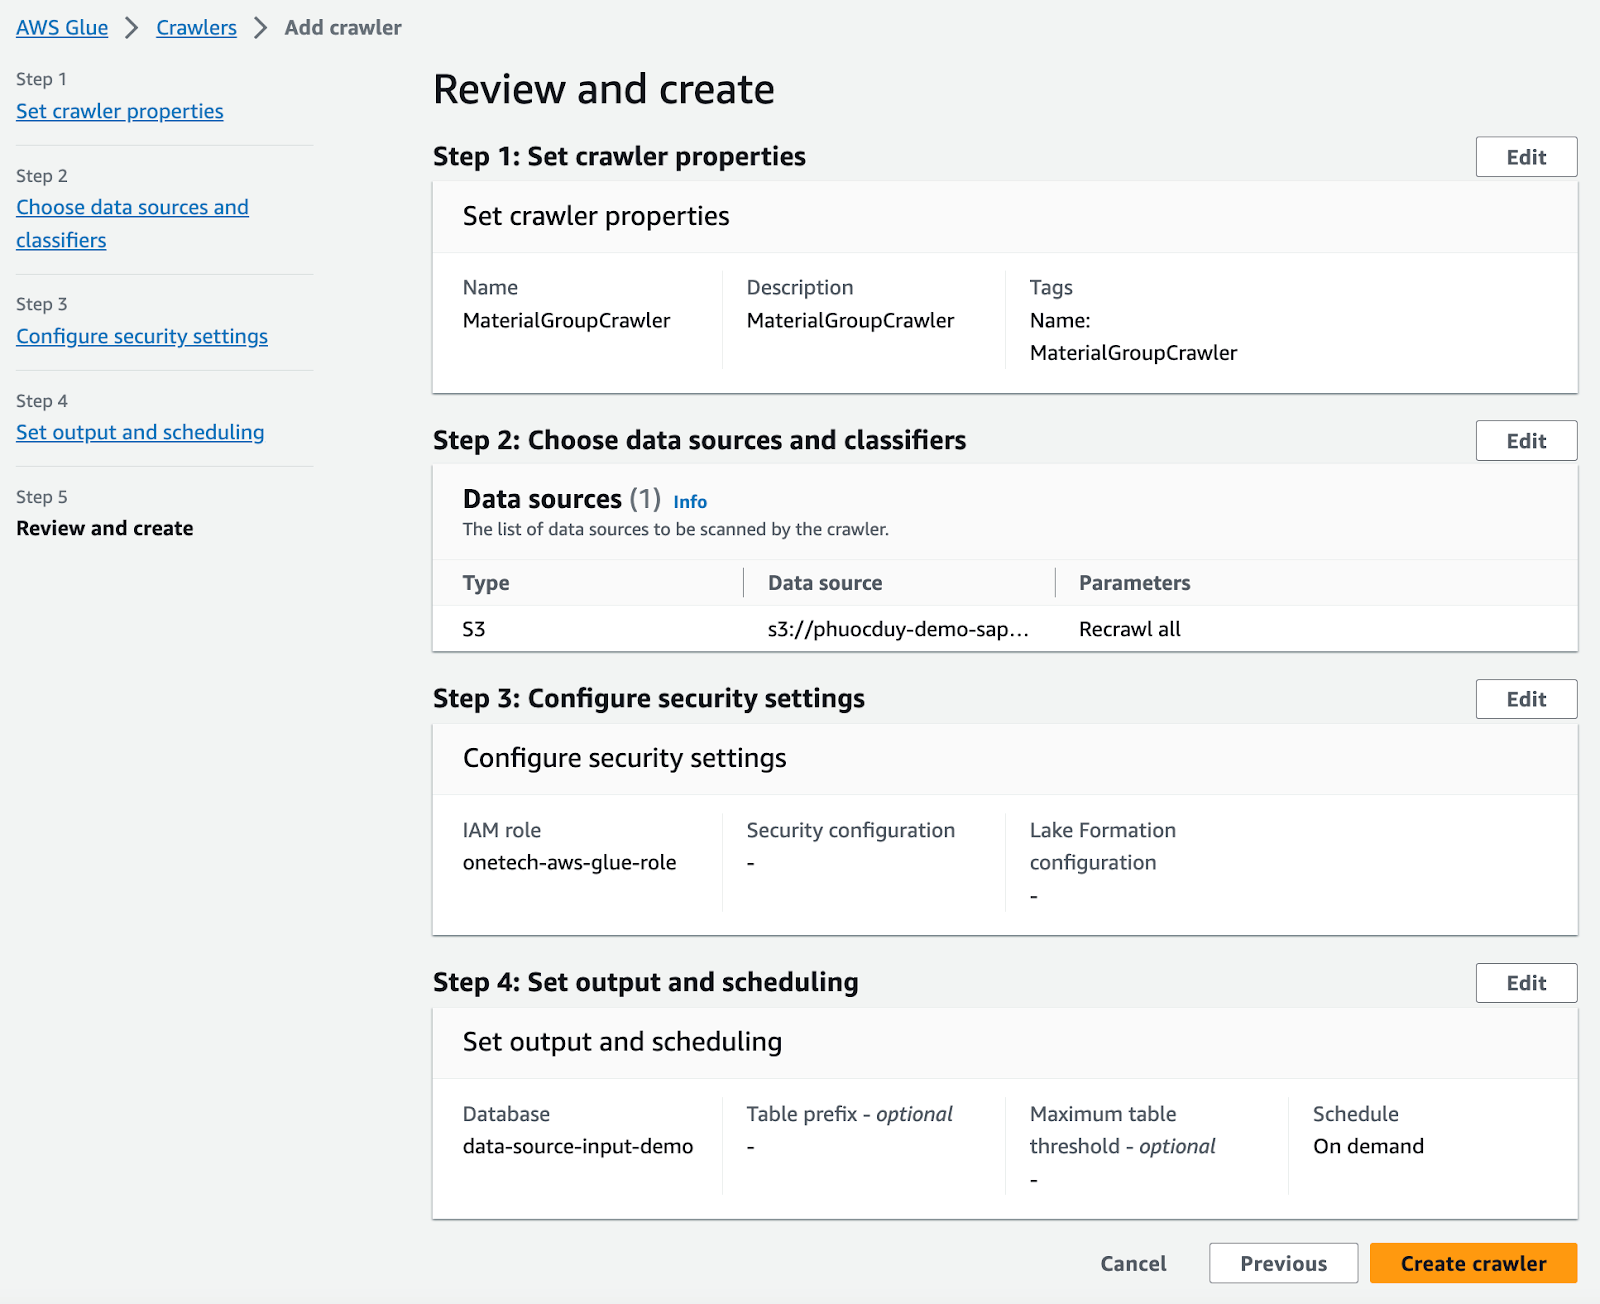Viewport: 1600px width, 1304px height.
Task: Click the Type column header
Action: point(486,583)
